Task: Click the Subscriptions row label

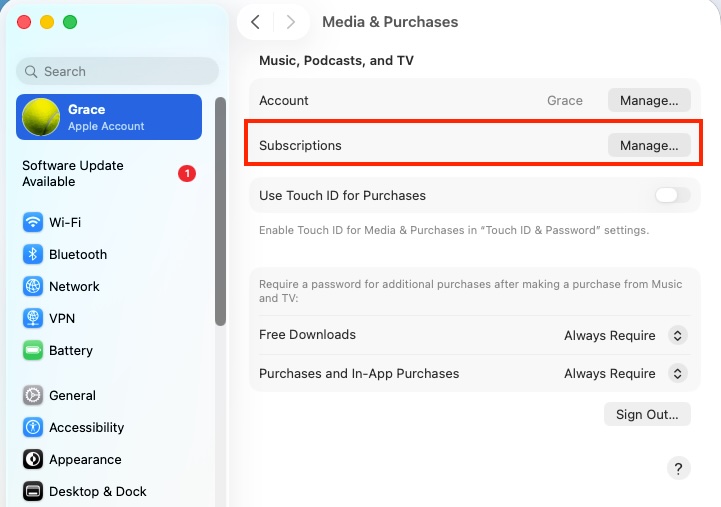Action: pos(300,146)
